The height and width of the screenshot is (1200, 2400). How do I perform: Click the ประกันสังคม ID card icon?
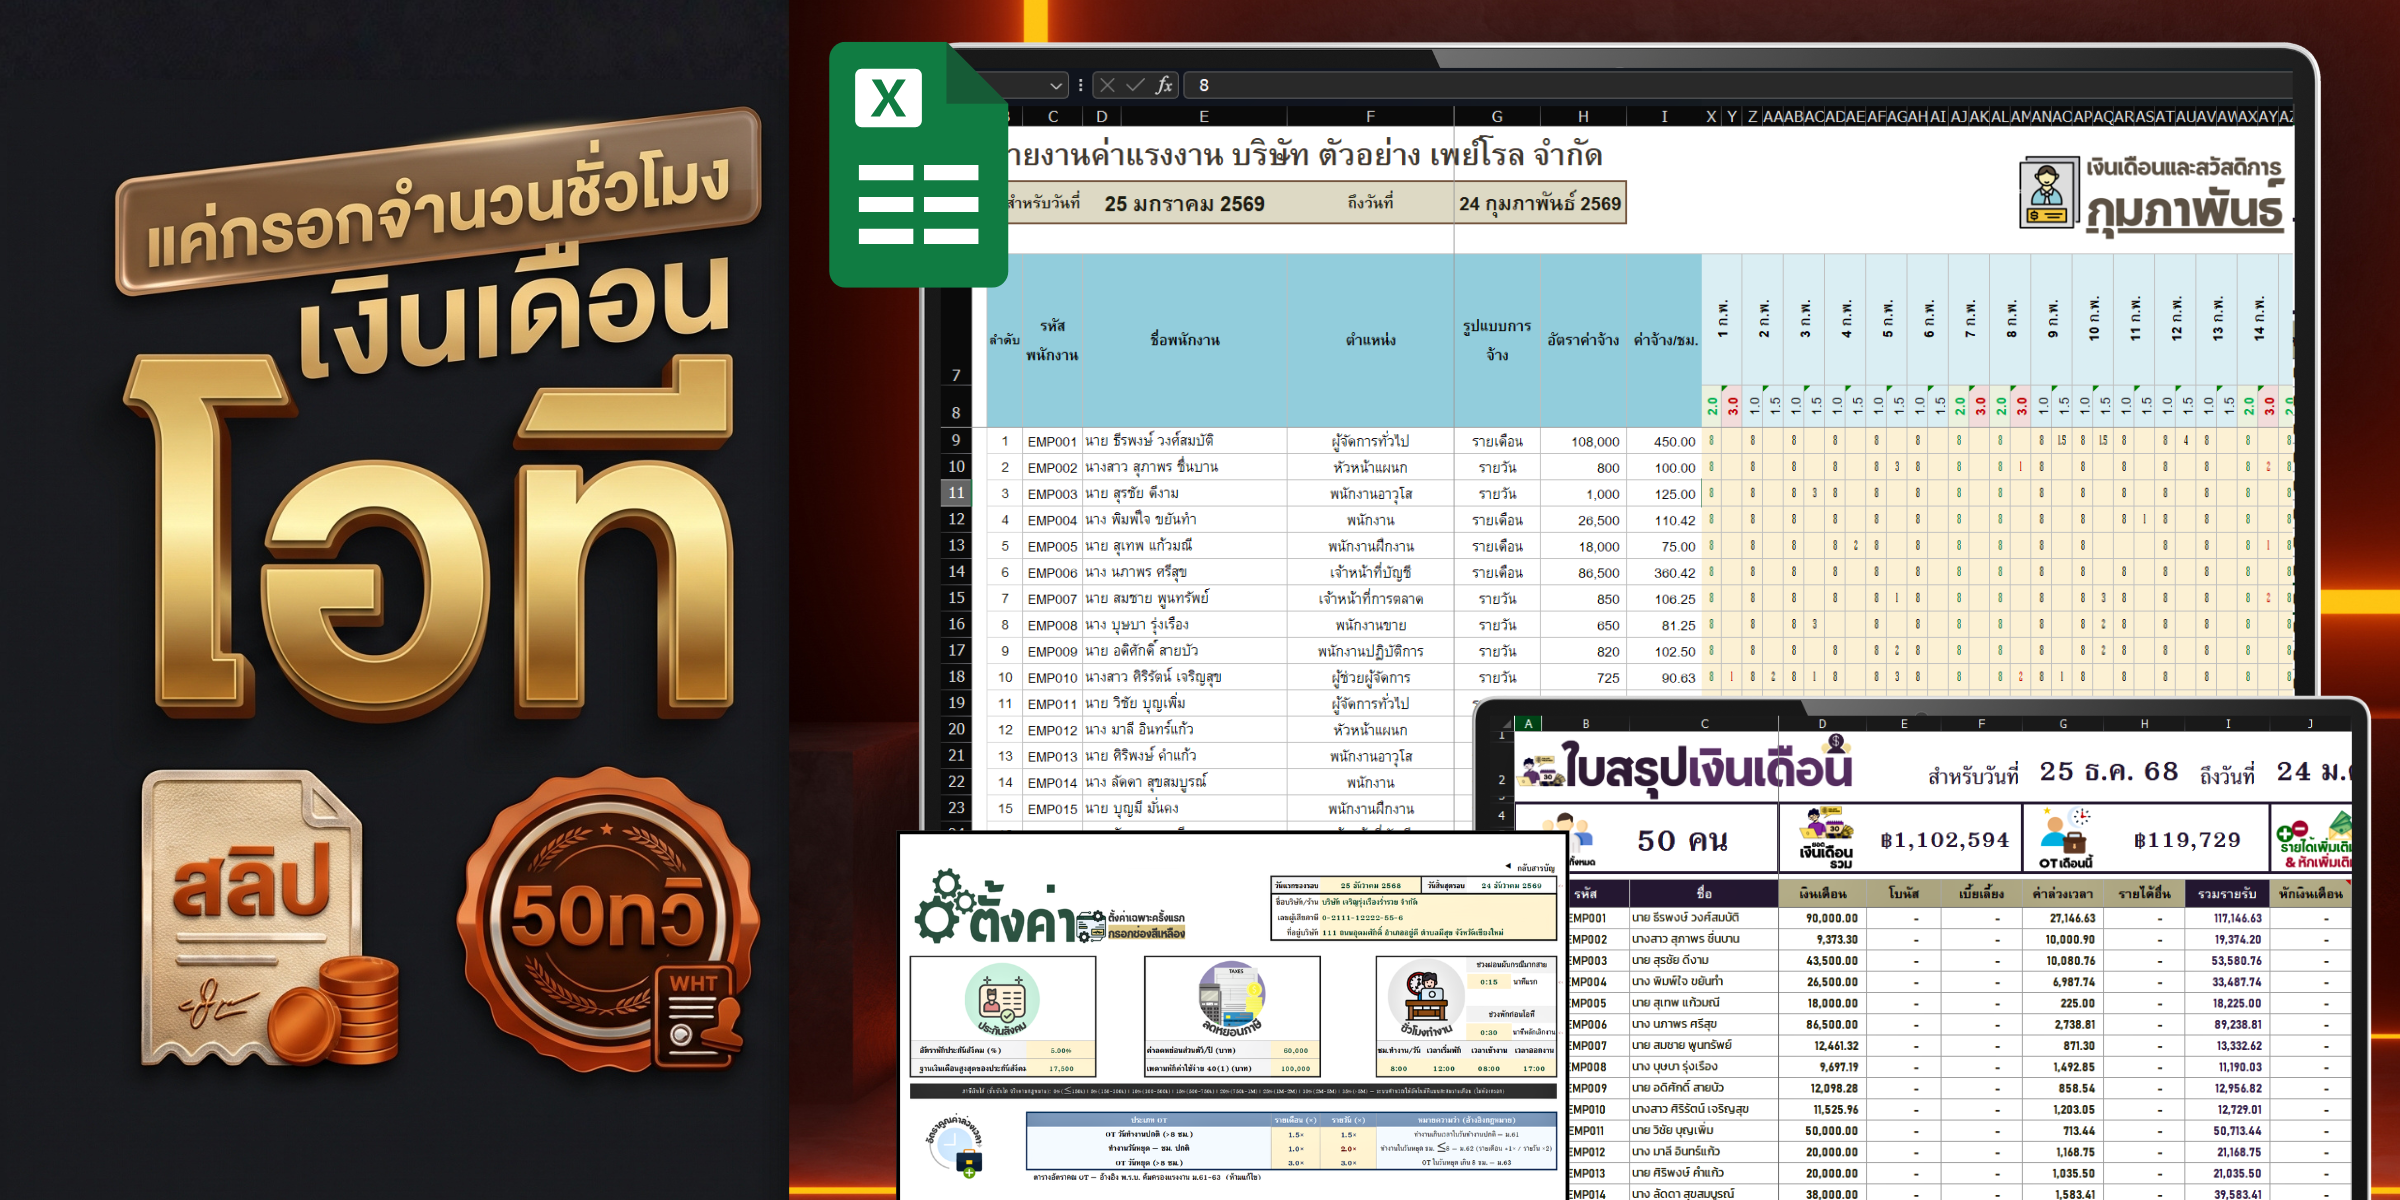coord(1002,999)
